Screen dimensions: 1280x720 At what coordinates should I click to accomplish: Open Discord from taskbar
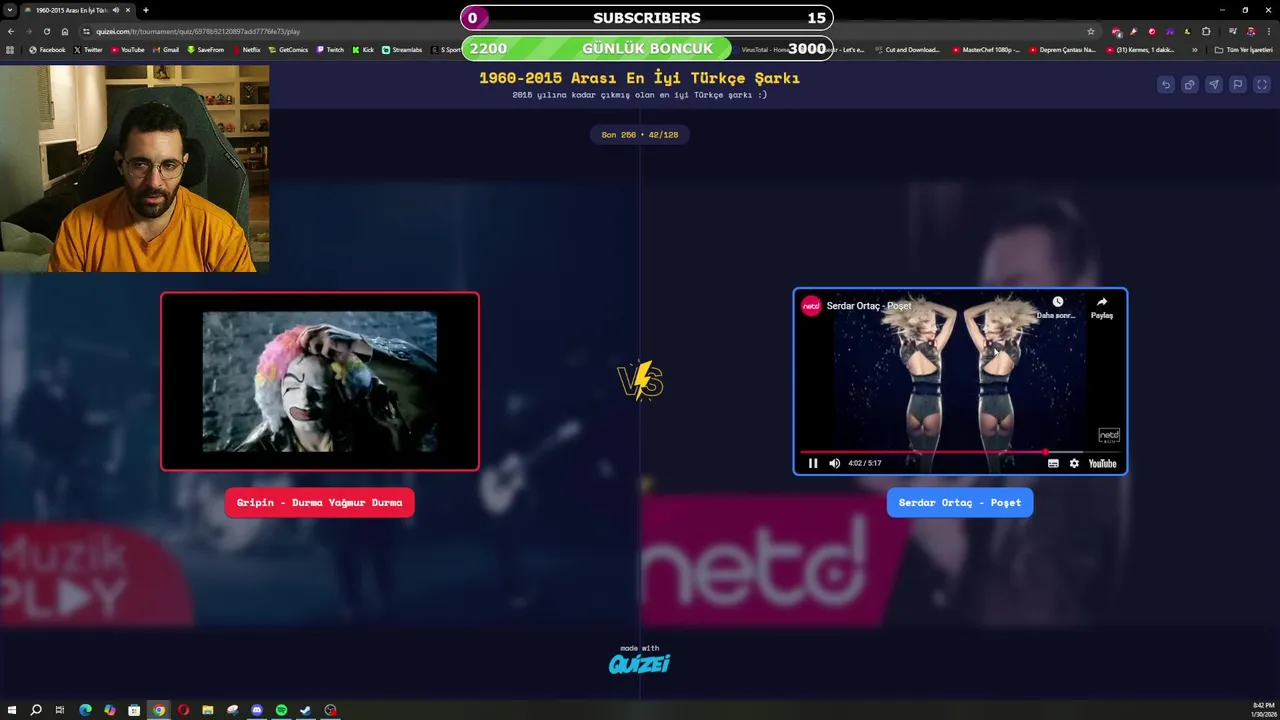tap(257, 710)
